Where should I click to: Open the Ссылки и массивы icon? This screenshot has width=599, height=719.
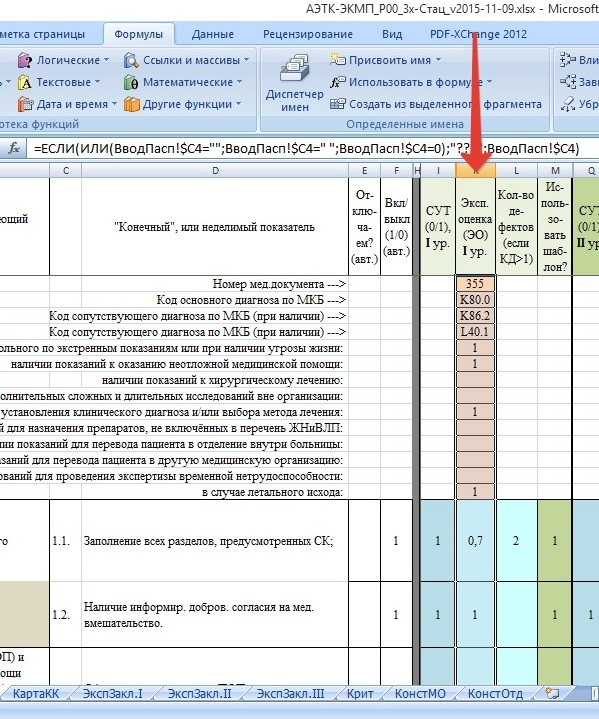pyautogui.click(x=131, y=60)
